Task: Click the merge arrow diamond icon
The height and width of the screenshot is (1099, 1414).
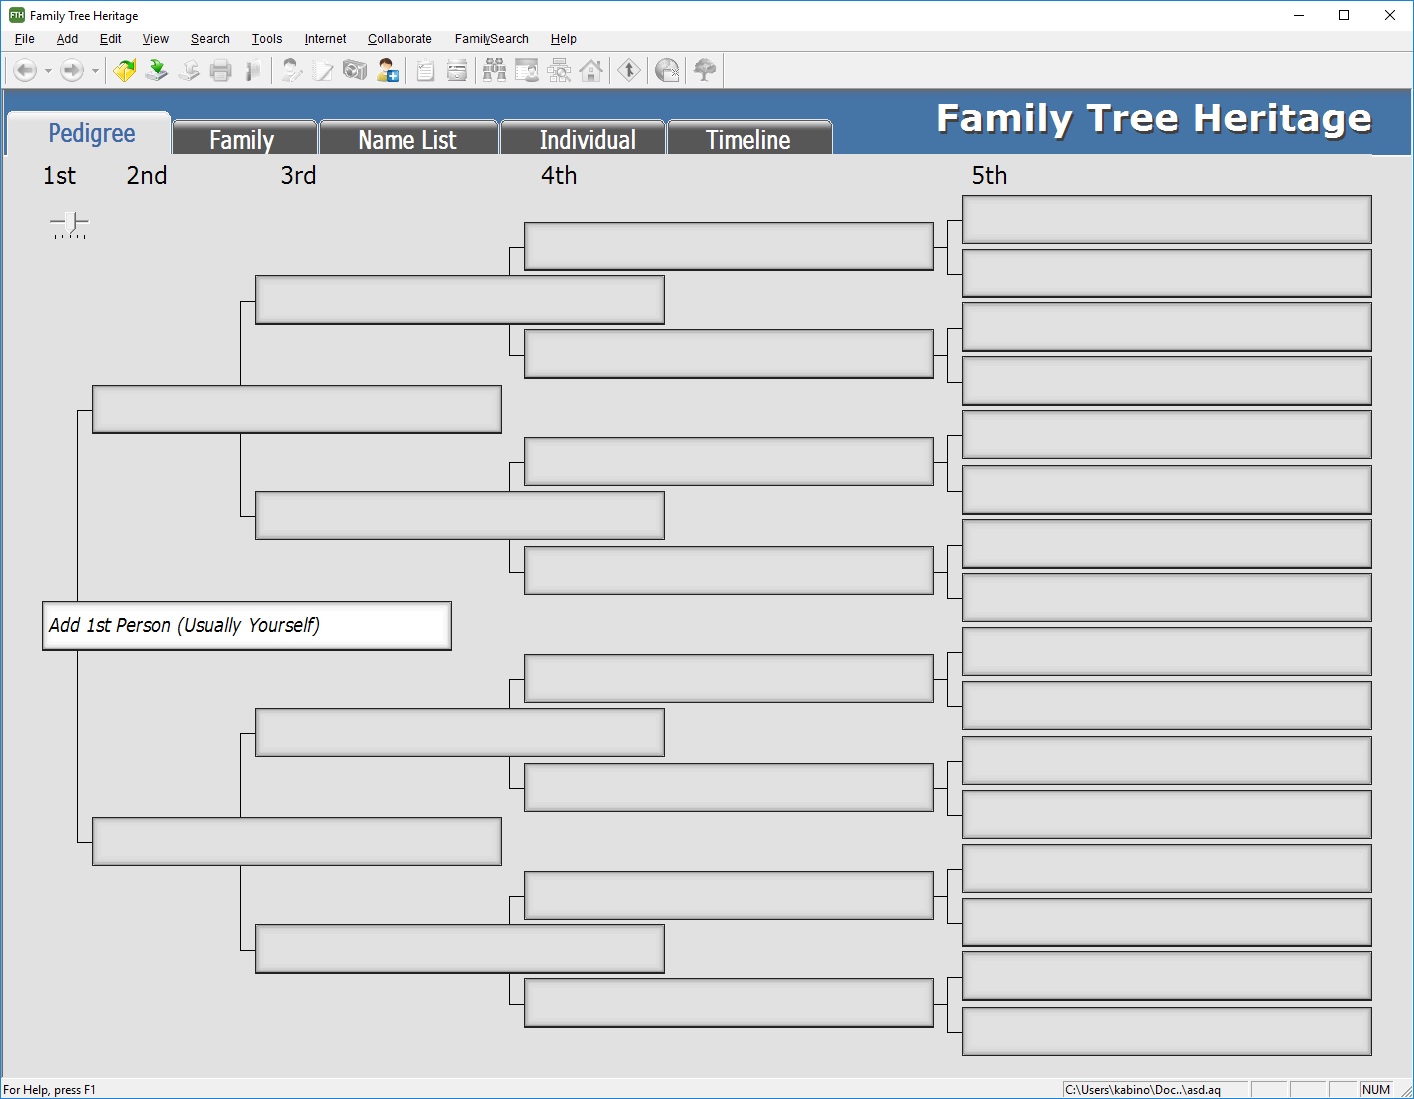Action: point(629,70)
